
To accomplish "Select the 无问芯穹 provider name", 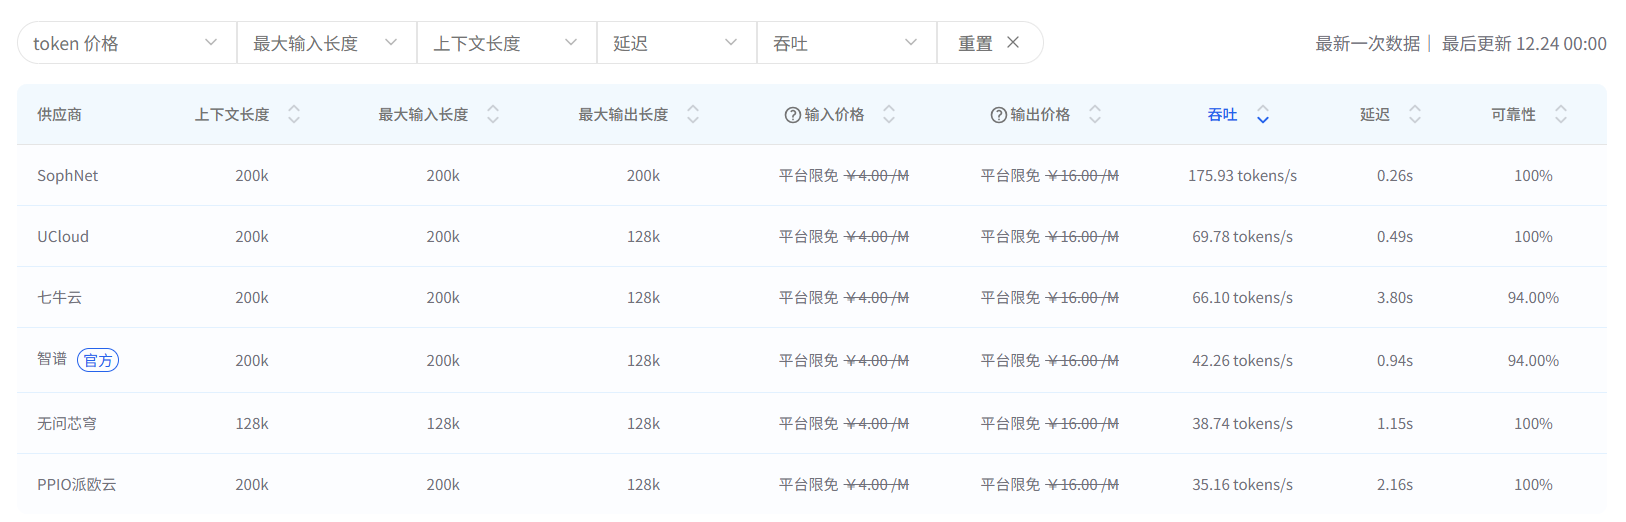I will click(x=67, y=423).
